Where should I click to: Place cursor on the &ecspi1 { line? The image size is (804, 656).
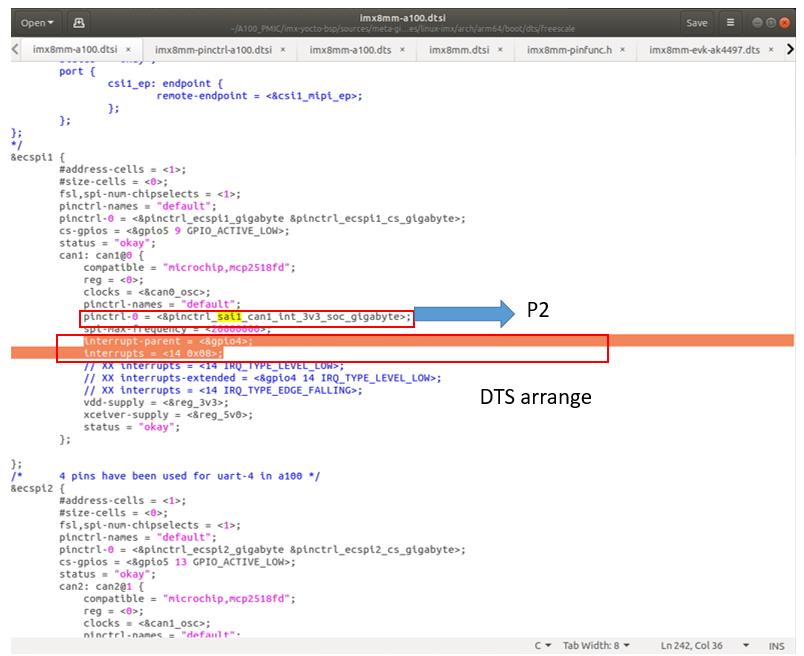click(38, 157)
